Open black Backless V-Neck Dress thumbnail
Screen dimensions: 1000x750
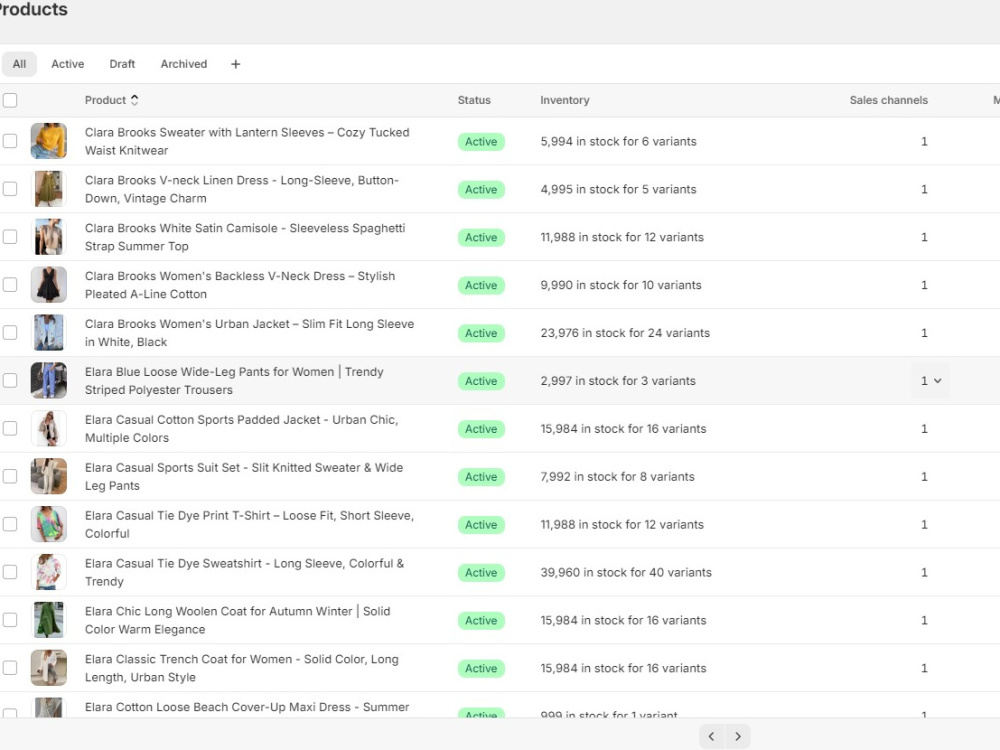(48, 284)
